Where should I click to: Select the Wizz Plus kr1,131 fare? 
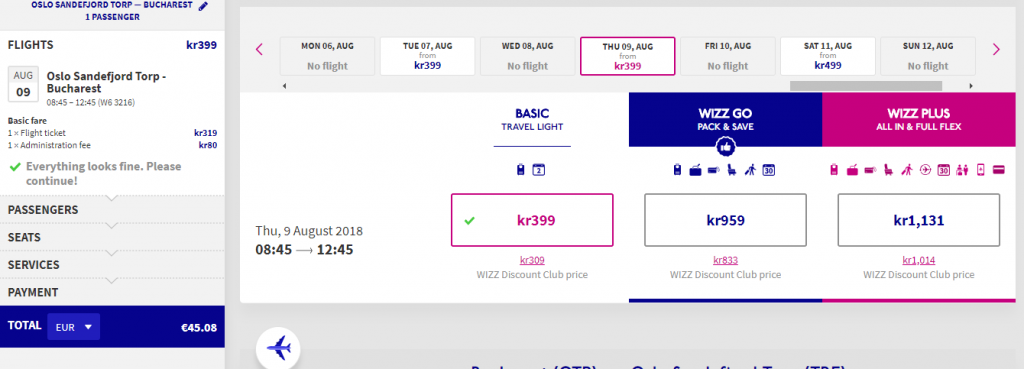pos(918,220)
